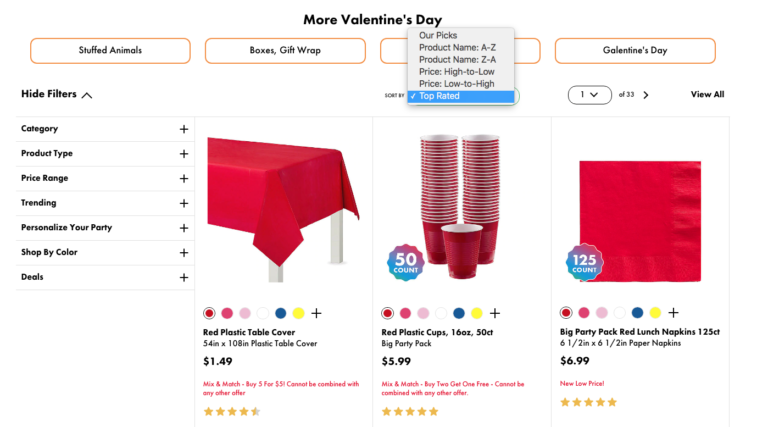
Task: Open the Trending filter plus icon
Action: [184, 203]
